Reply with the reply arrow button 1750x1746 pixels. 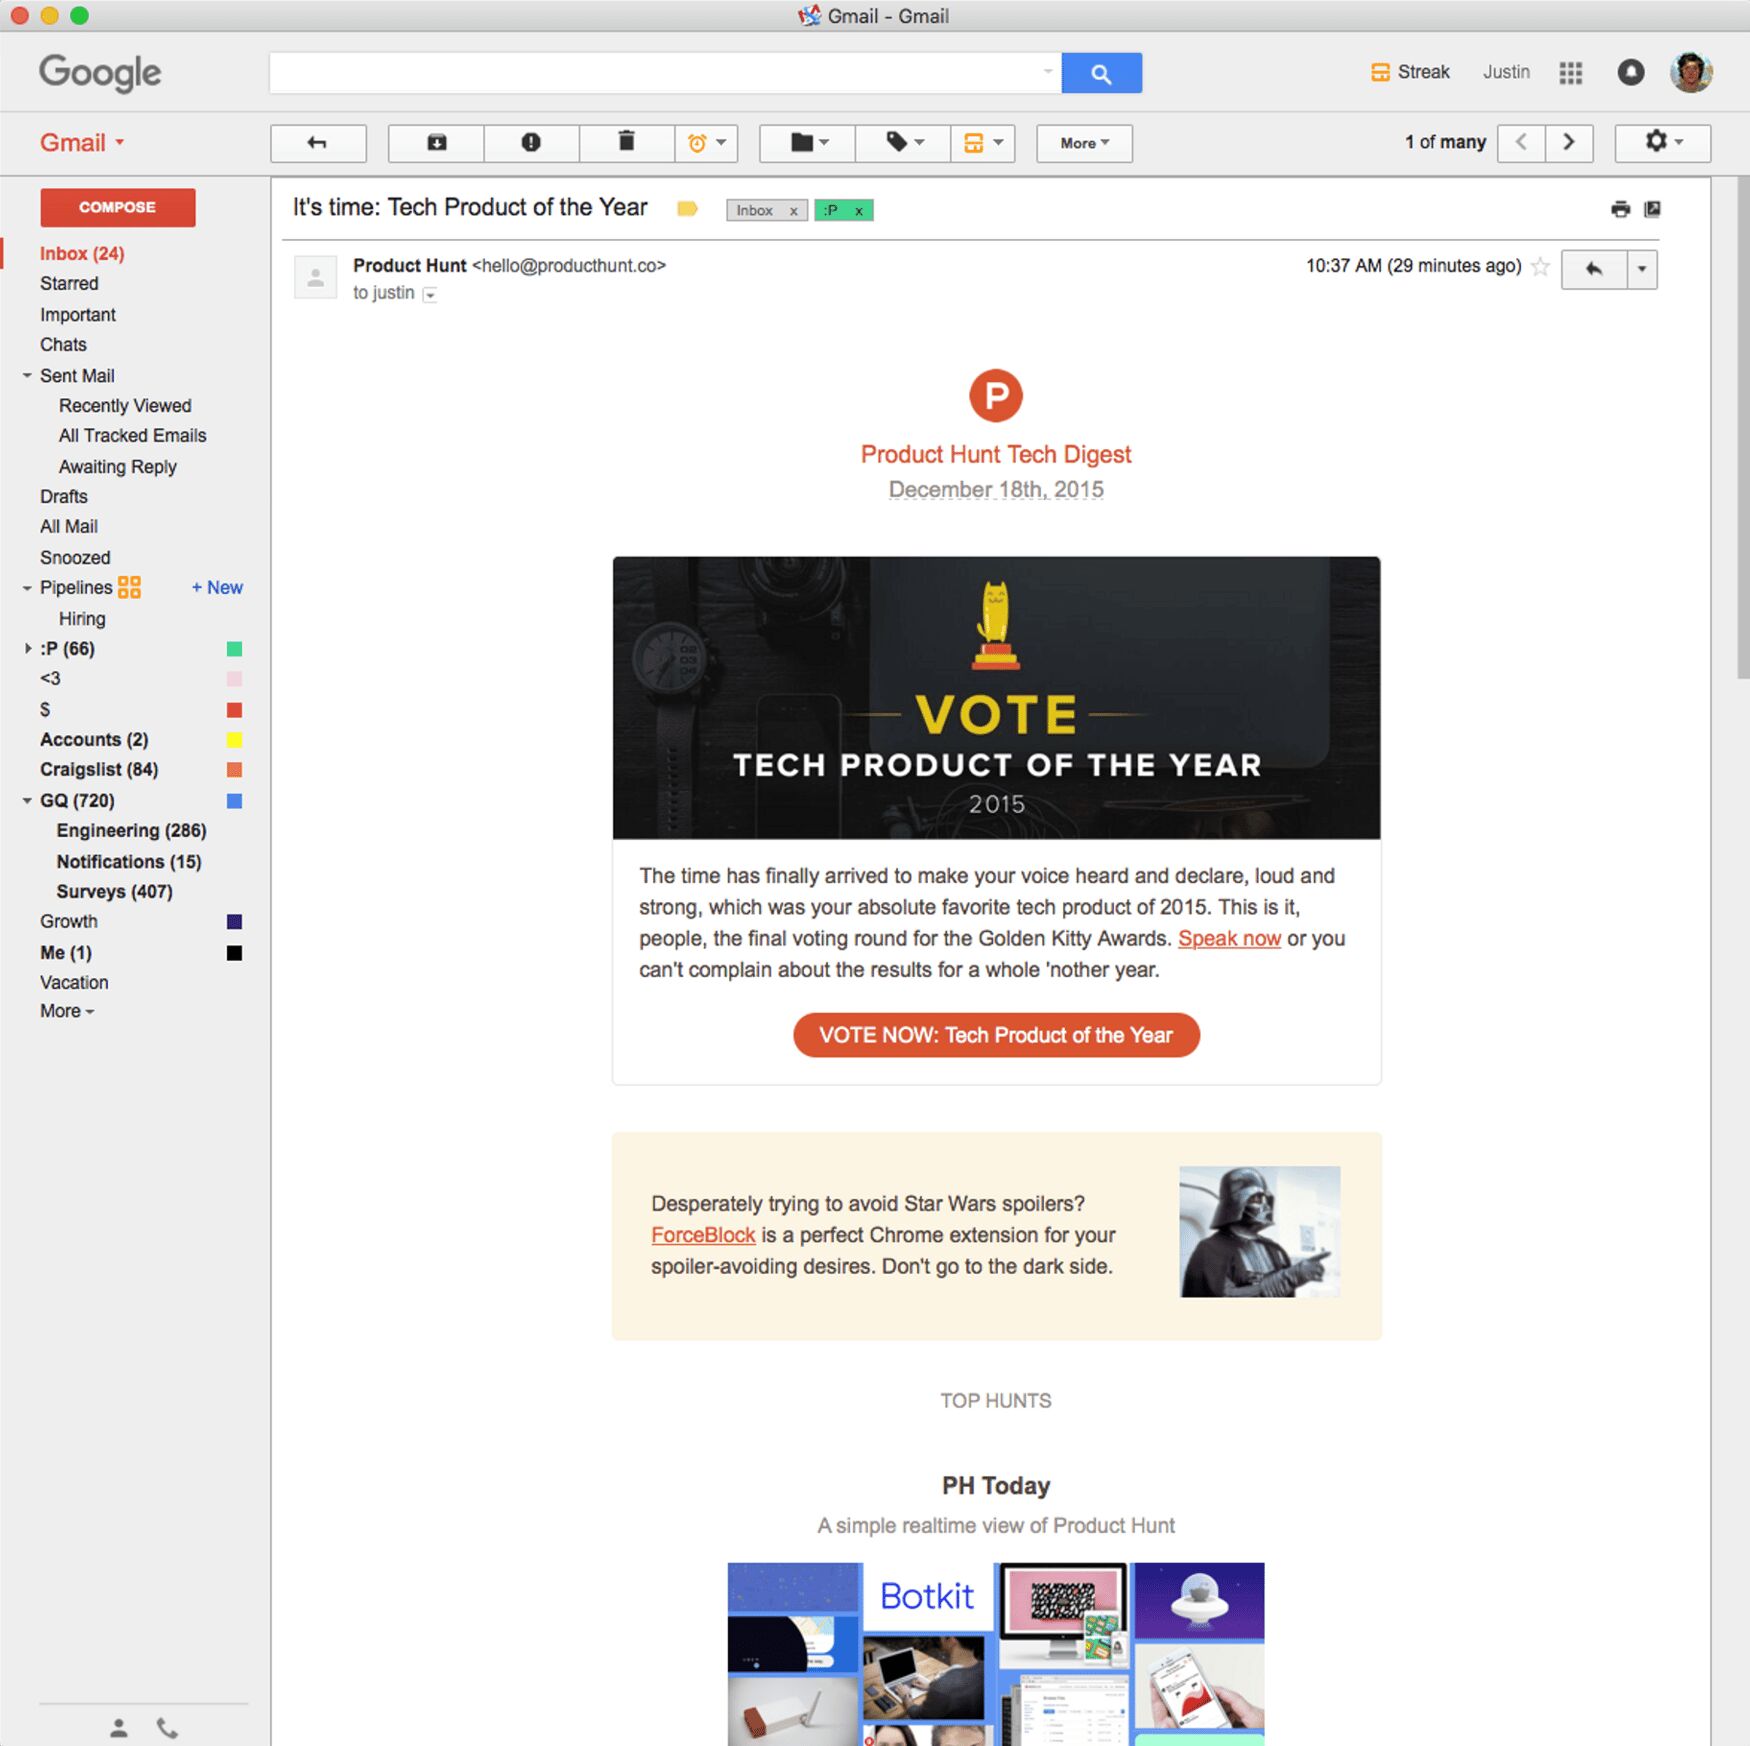point(1594,269)
